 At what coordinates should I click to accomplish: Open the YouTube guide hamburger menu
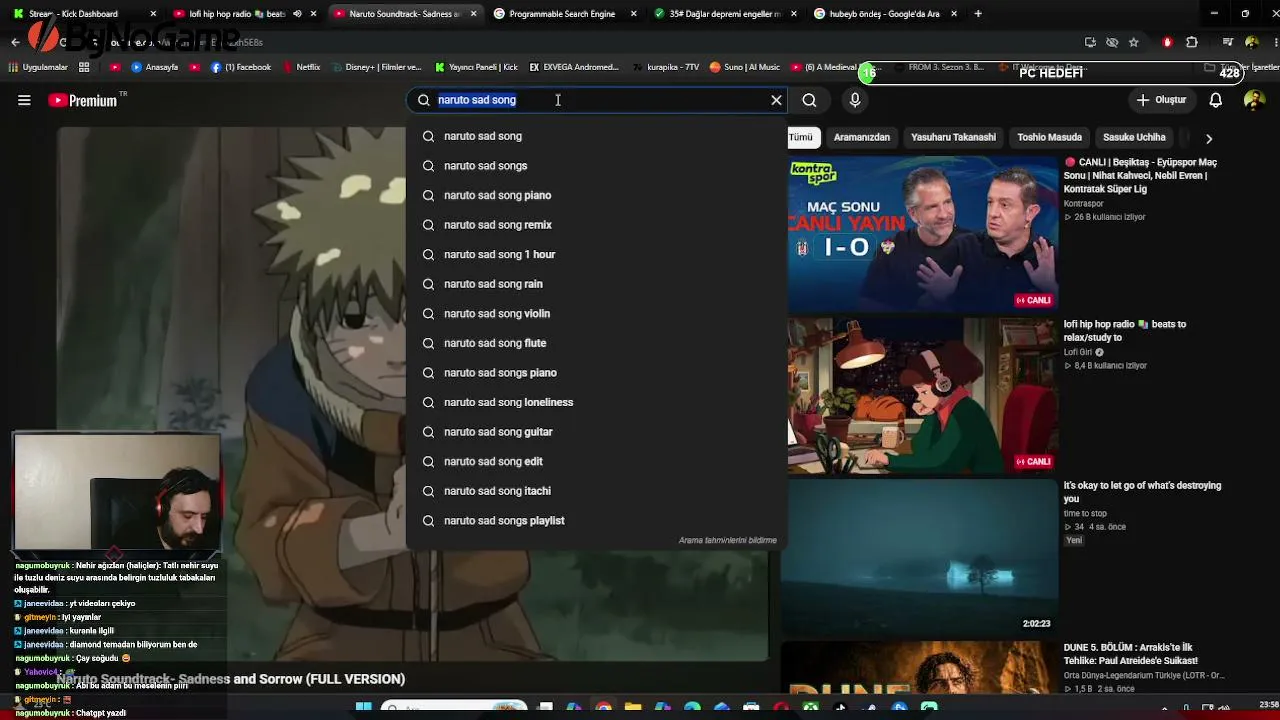coord(24,100)
